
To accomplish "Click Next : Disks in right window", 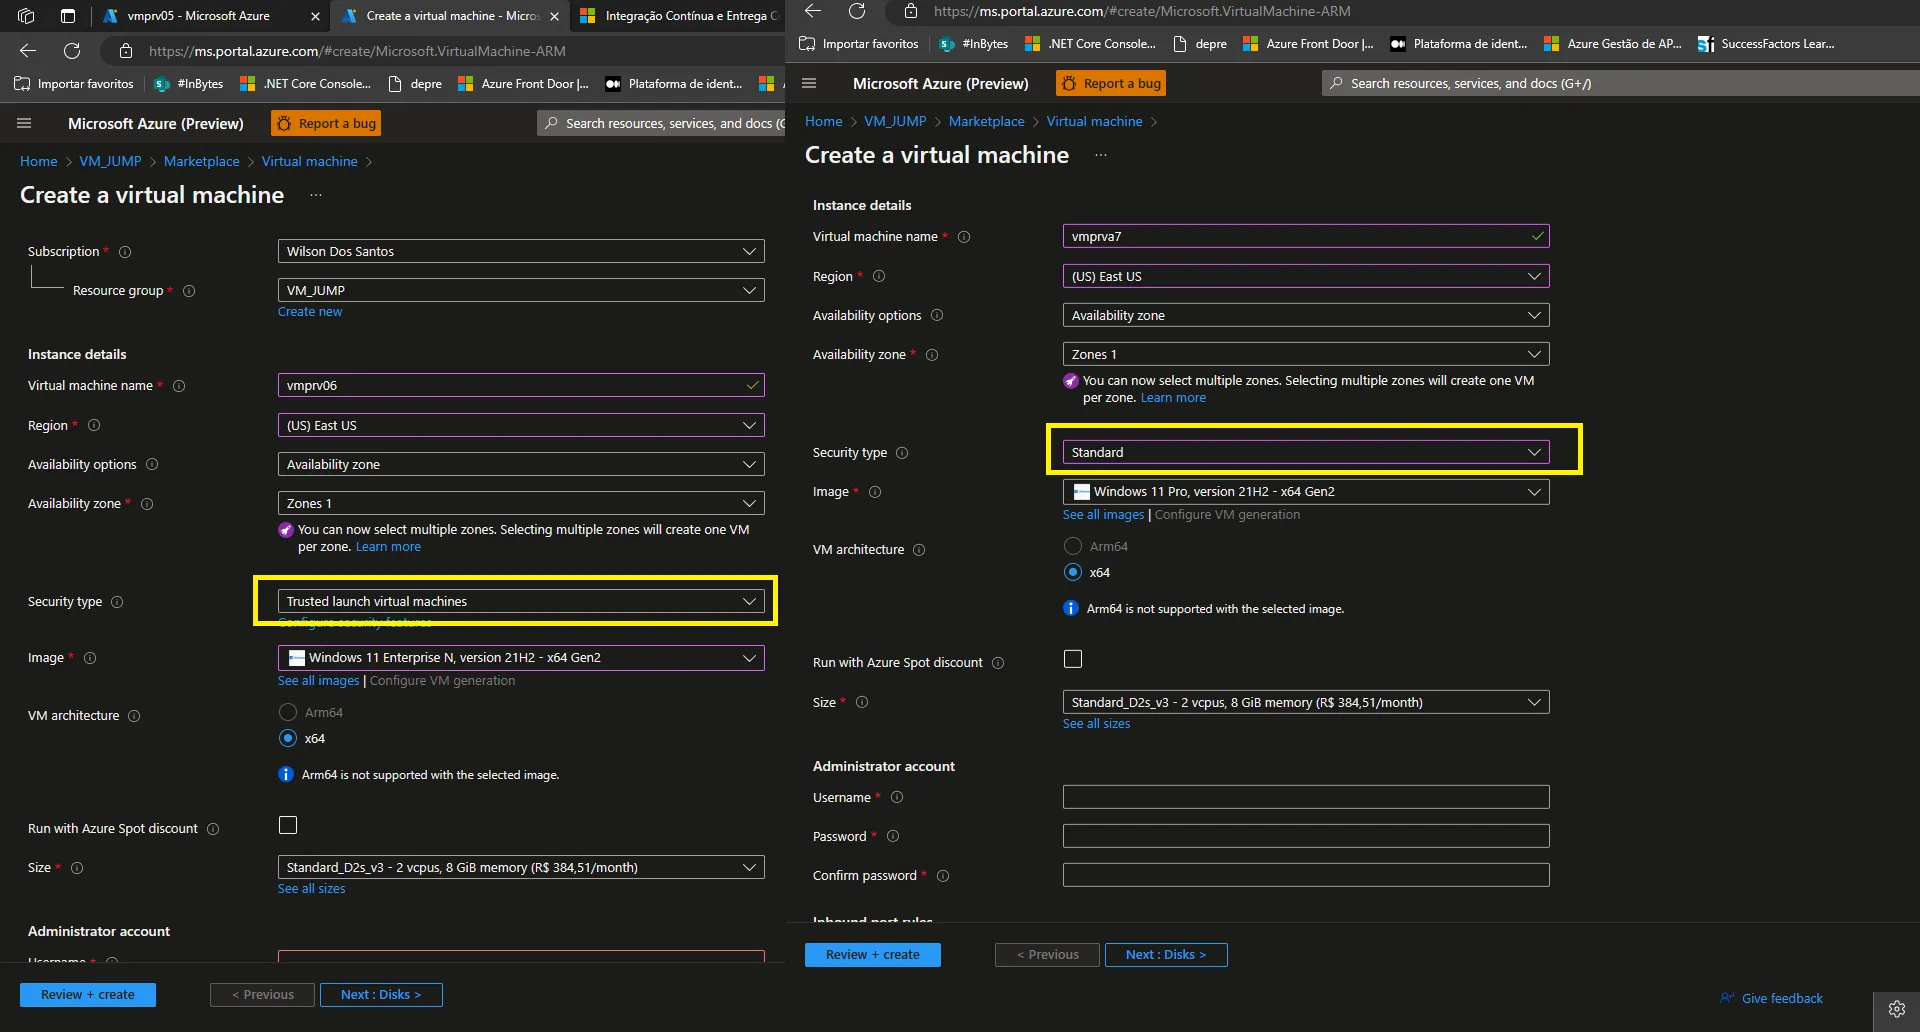I will (x=1166, y=955).
